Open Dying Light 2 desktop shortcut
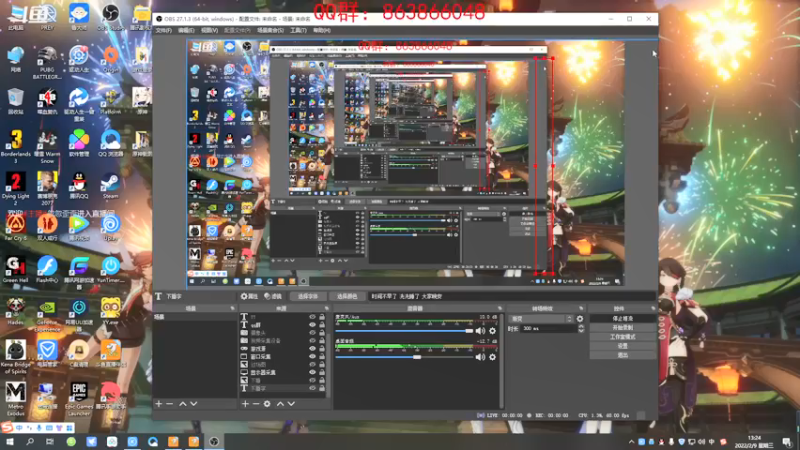800x450 pixels. point(15,188)
